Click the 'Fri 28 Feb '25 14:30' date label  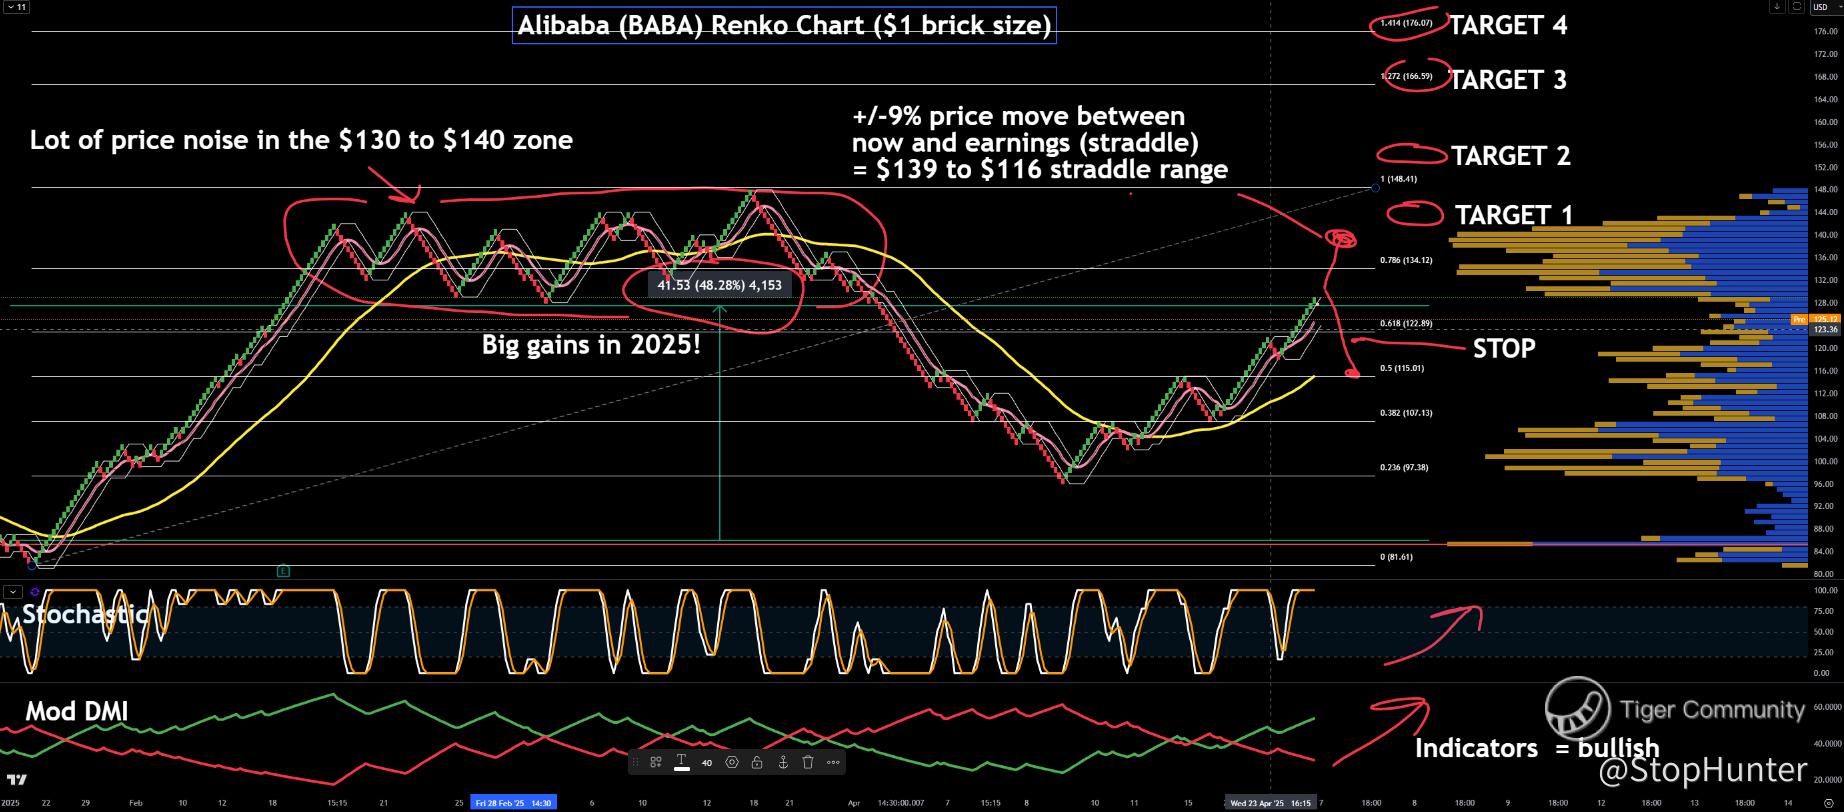coord(513,803)
